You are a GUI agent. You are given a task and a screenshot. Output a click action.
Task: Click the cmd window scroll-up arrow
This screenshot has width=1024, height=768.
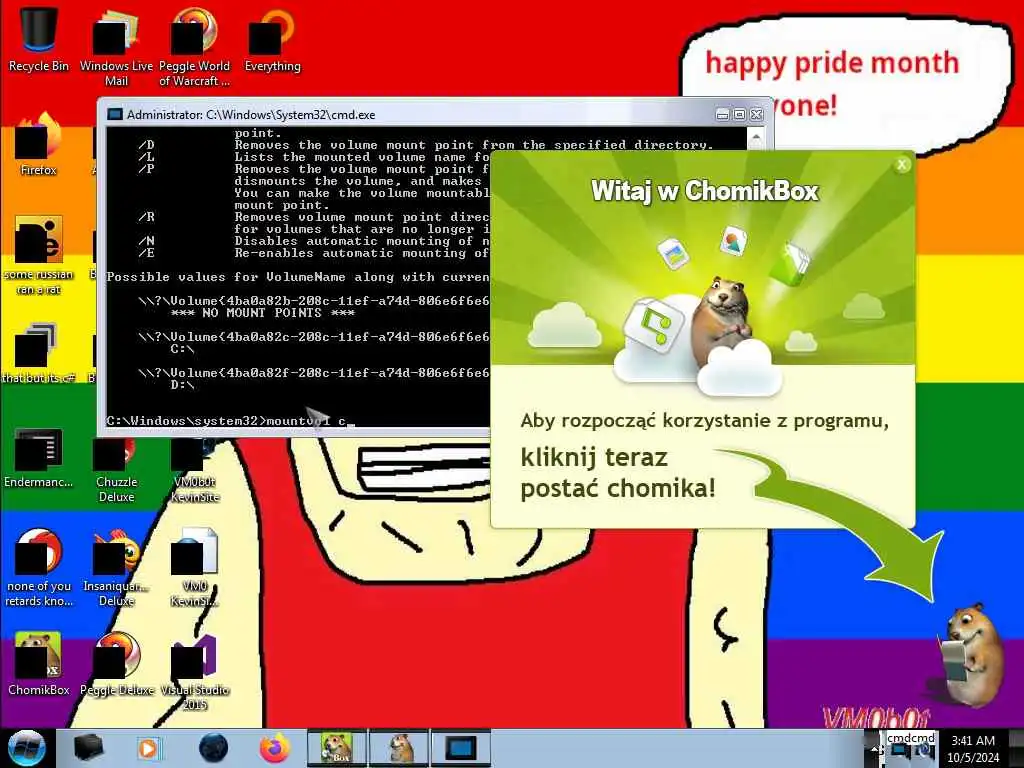click(756, 137)
